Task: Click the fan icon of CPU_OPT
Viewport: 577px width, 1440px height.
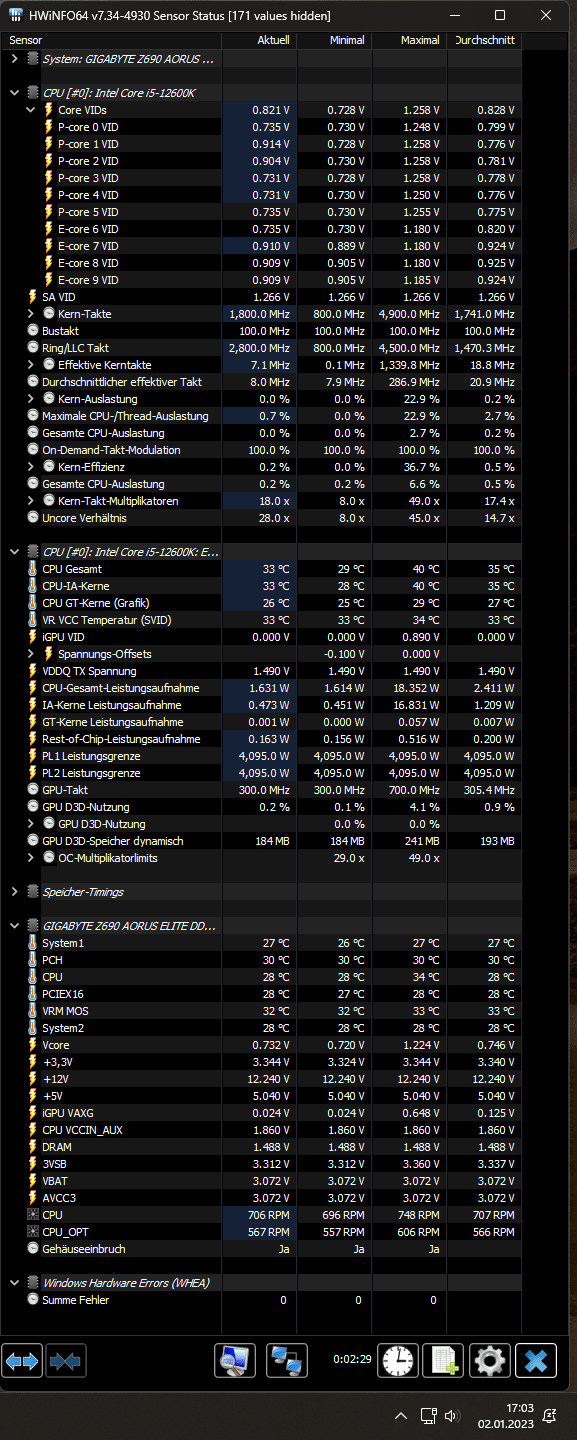Action: pyautogui.click(x=33, y=1232)
